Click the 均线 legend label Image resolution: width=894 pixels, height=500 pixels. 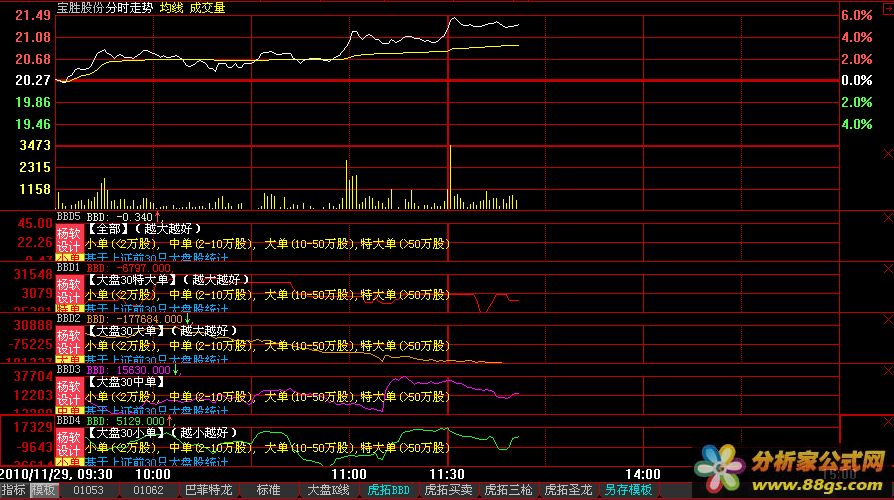[171, 8]
